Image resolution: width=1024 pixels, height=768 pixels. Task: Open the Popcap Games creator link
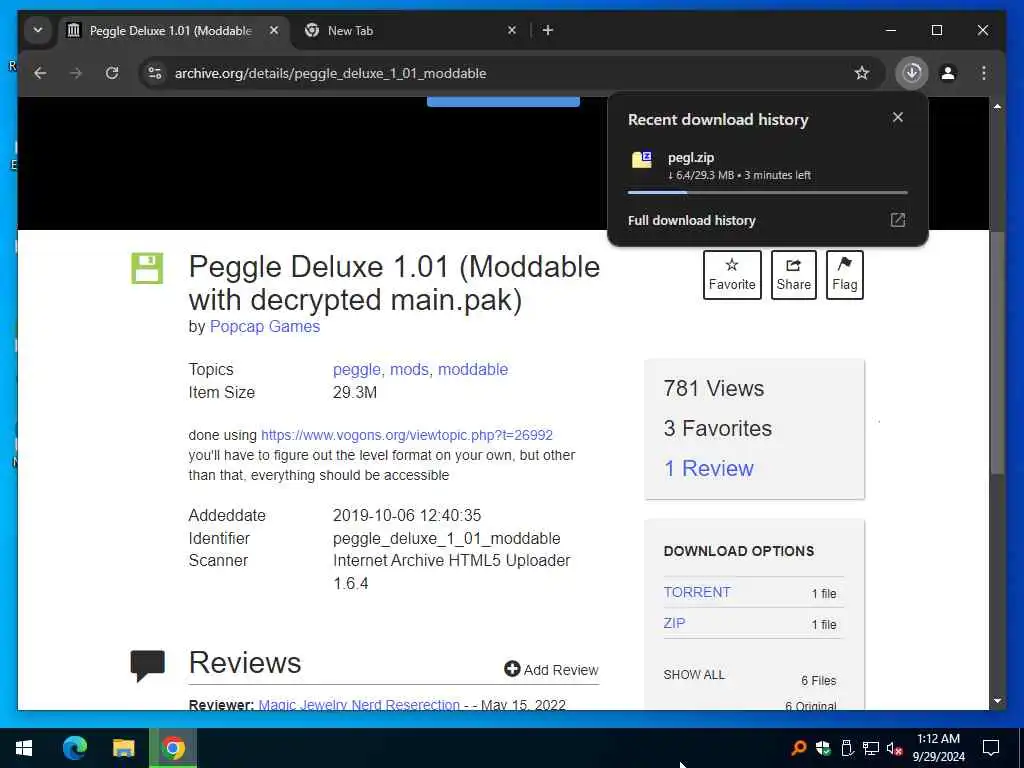pyautogui.click(x=264, y=327)
